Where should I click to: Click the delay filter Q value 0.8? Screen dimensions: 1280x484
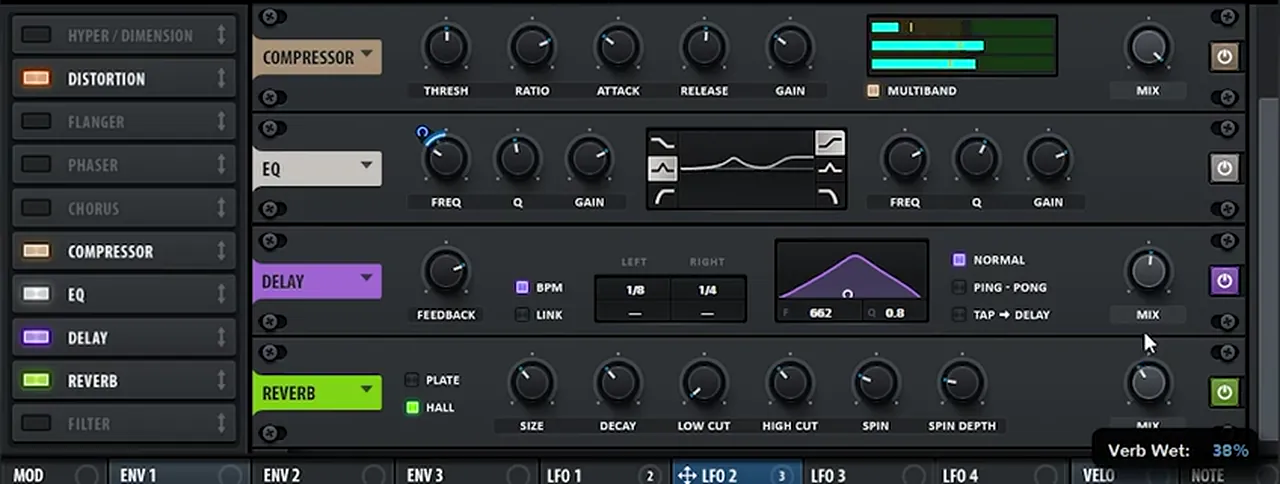click(x=894, y=312)
